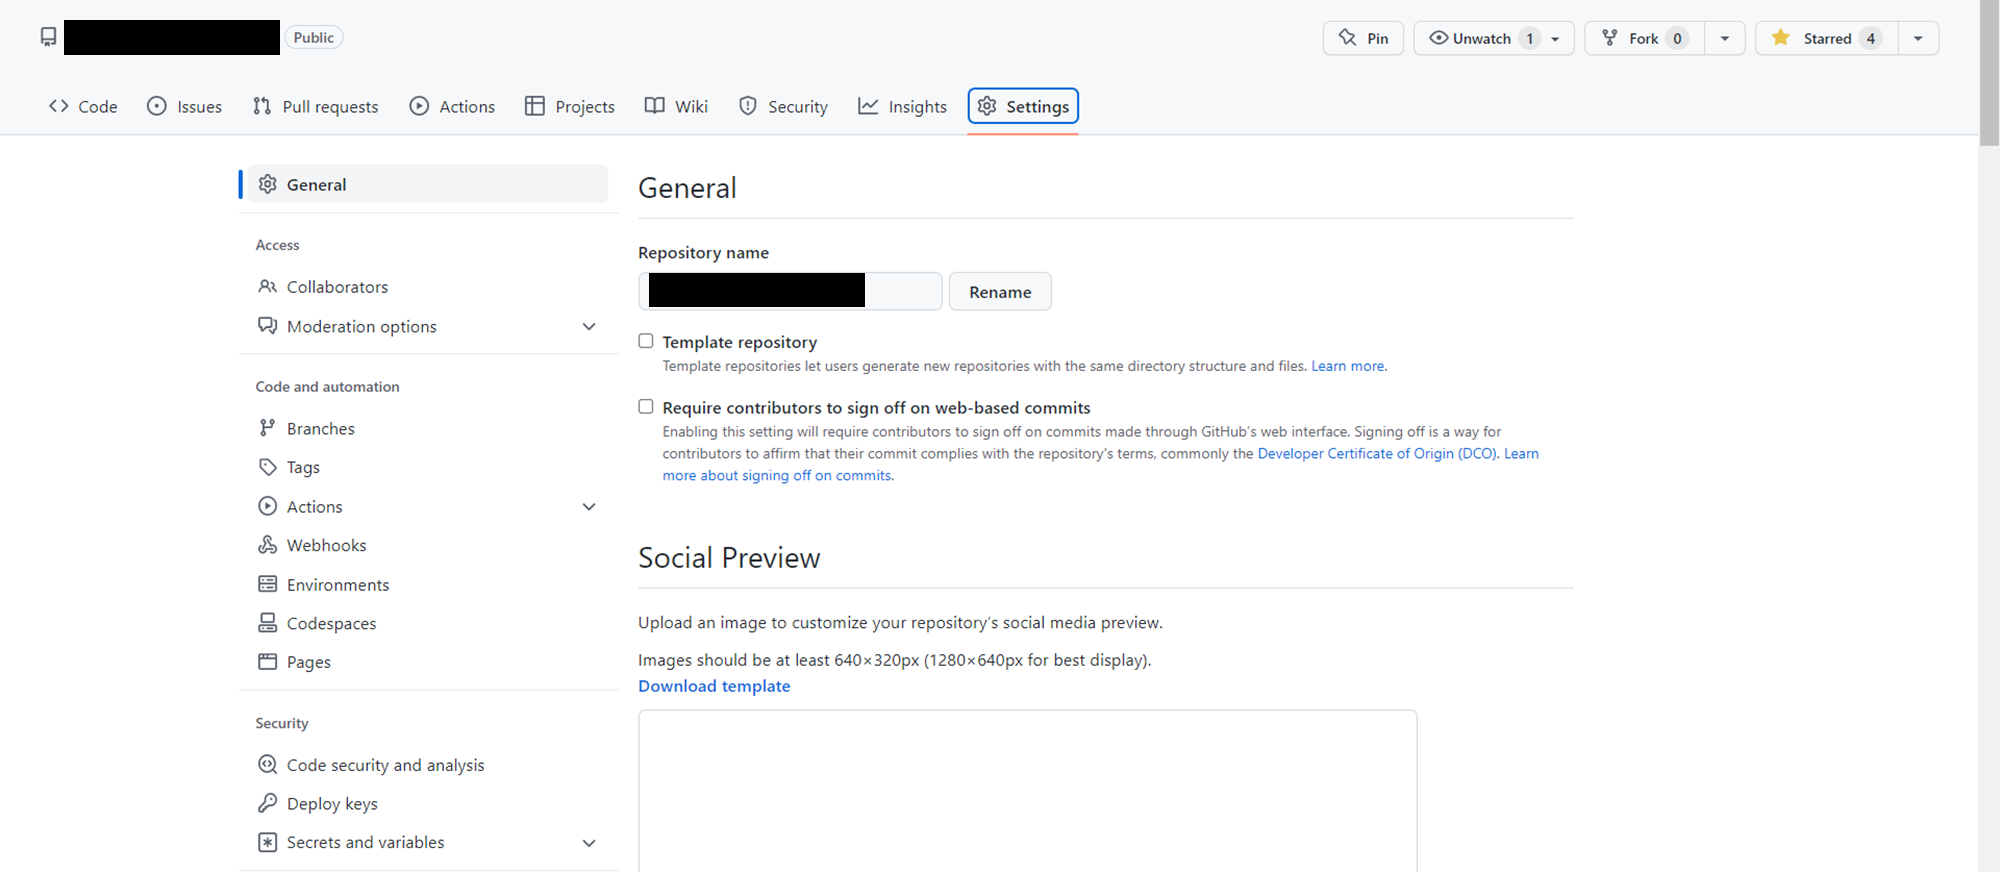Click the page vertical scrollbar thumb

(x=1989, y=72)
